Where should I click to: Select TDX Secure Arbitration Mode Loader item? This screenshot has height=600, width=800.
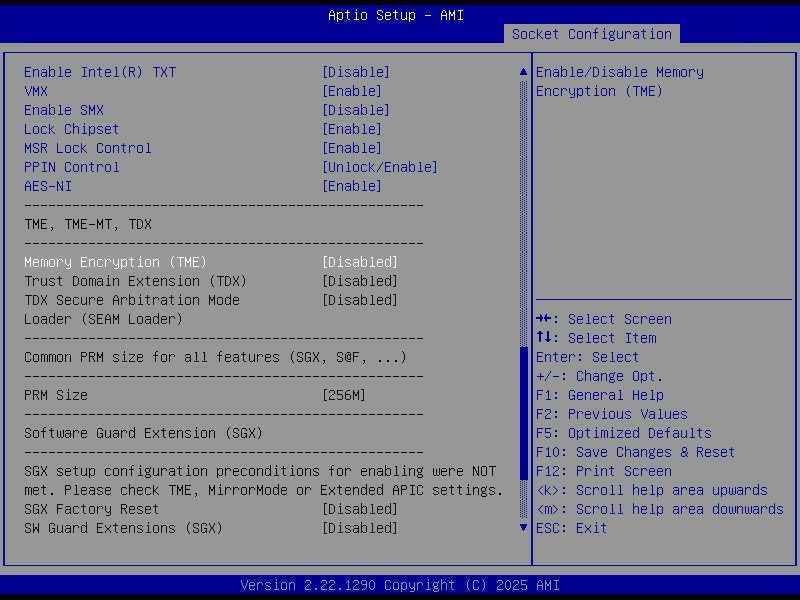(x=132, y=310)
